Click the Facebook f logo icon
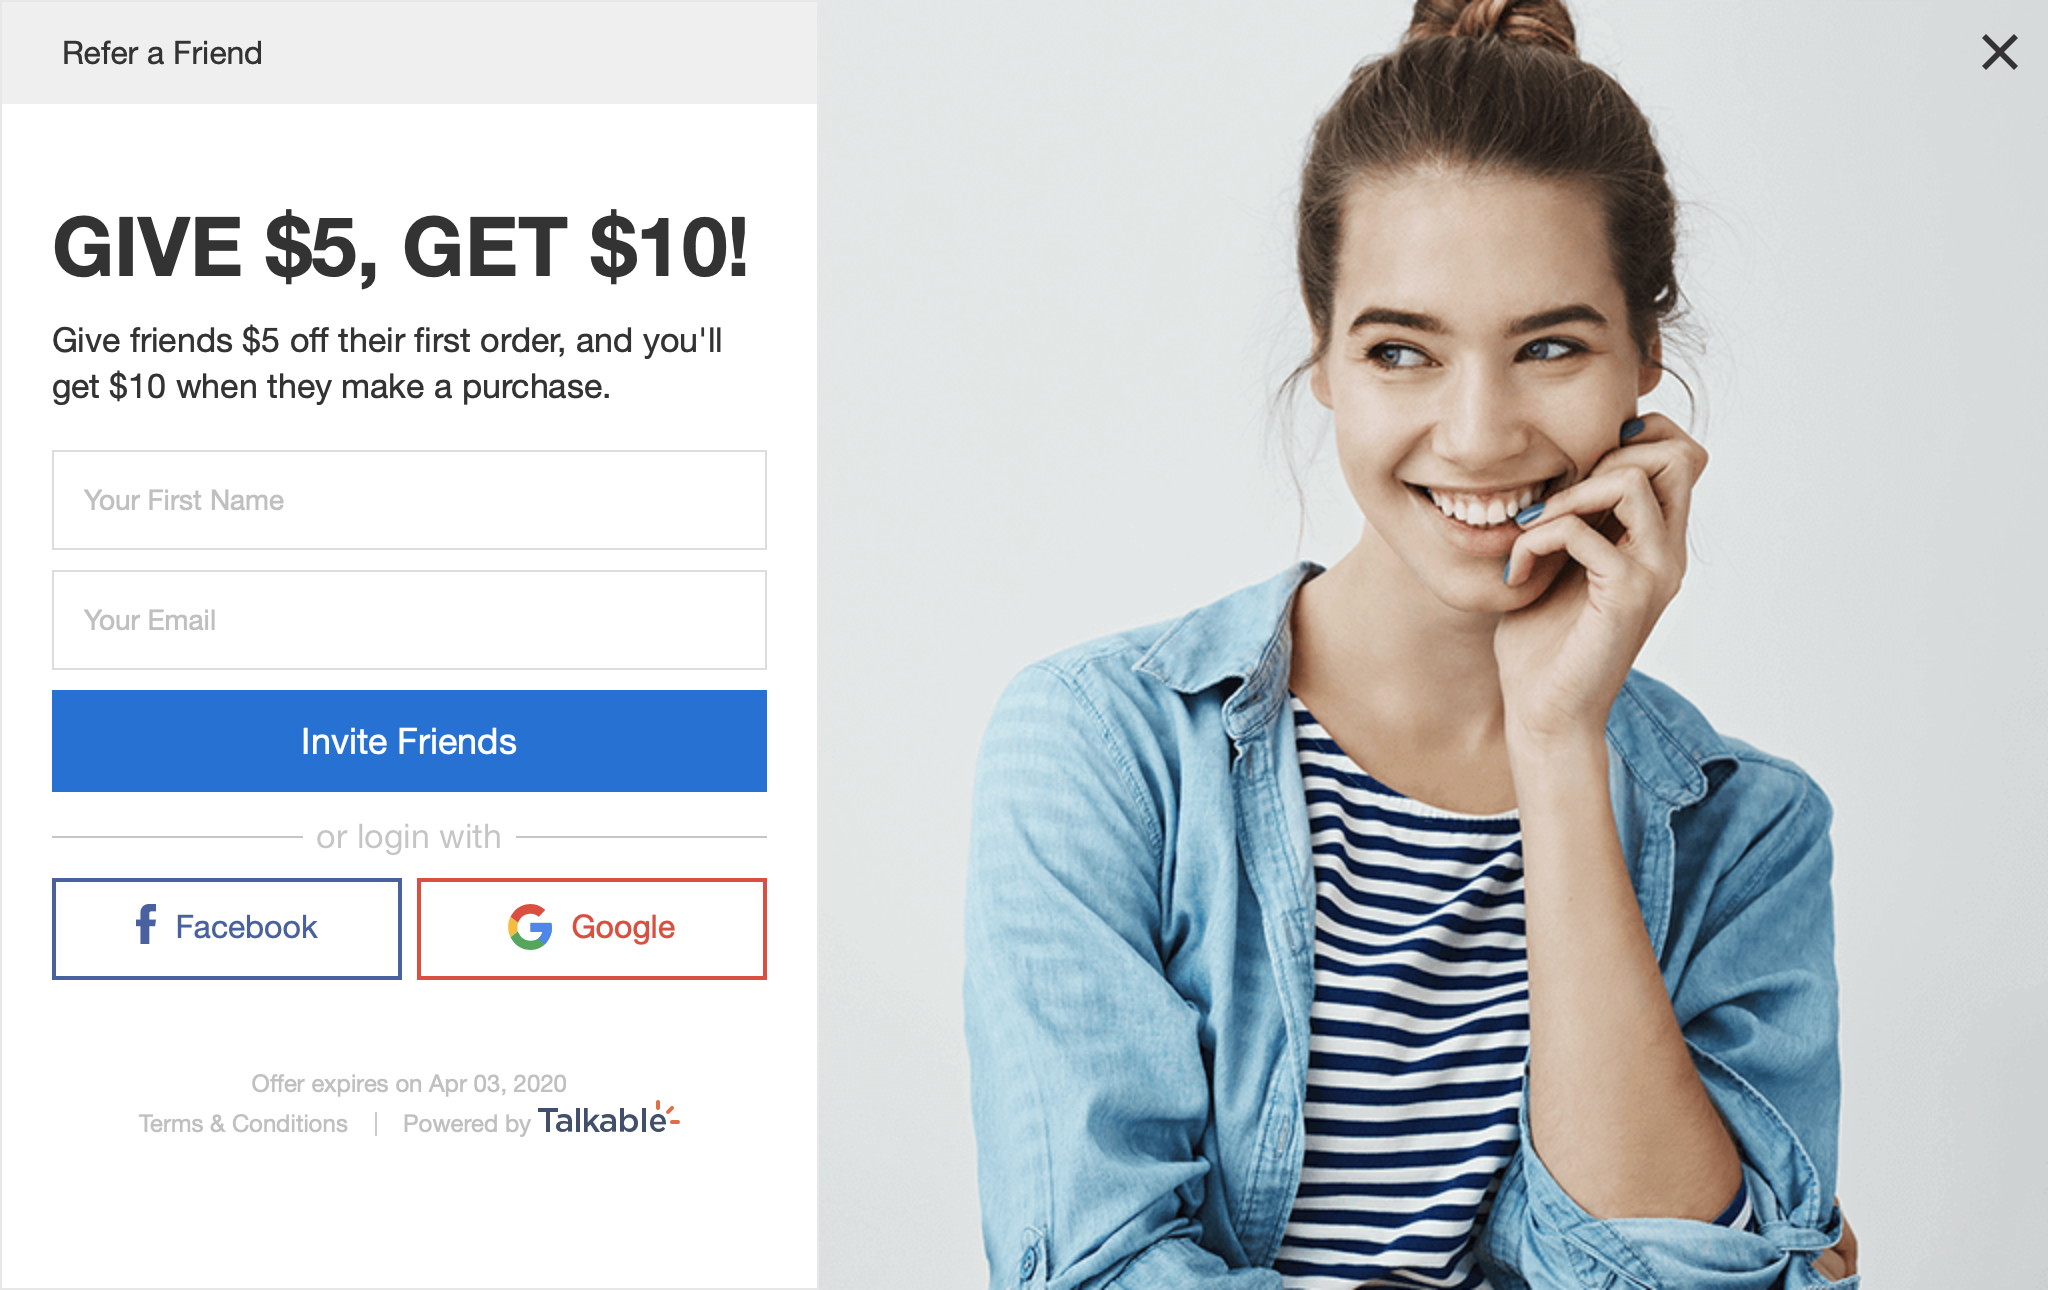The height and width of the screenshot is (1290, 2048). pyautogui.click(x=146, y=925)
